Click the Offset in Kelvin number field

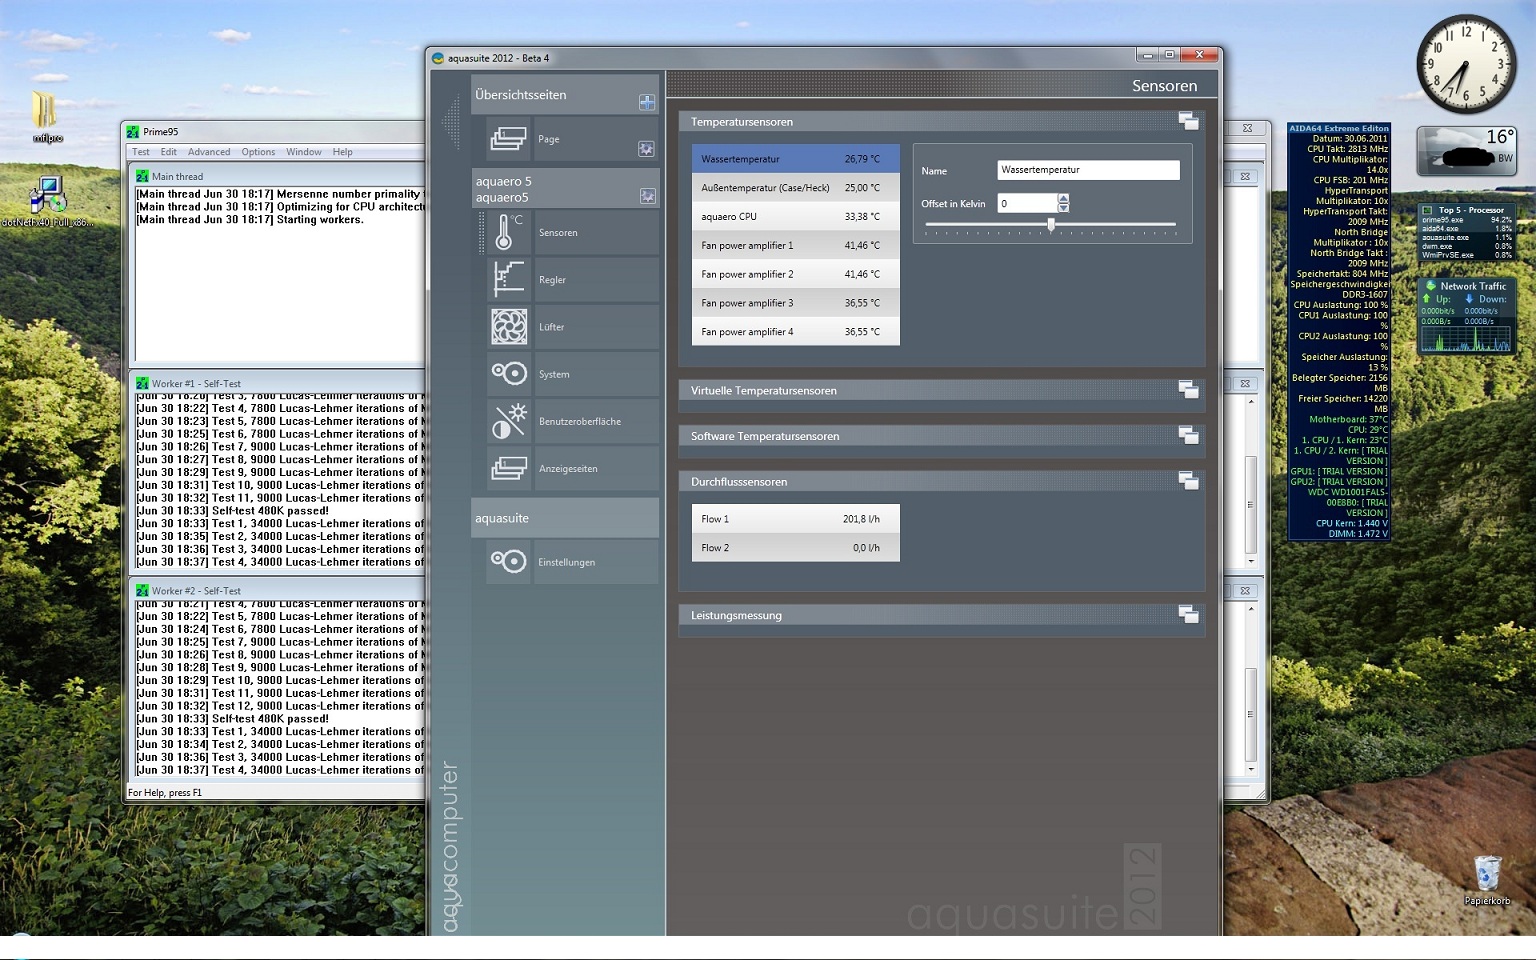pyautogui.click(x=1027, y=203)
